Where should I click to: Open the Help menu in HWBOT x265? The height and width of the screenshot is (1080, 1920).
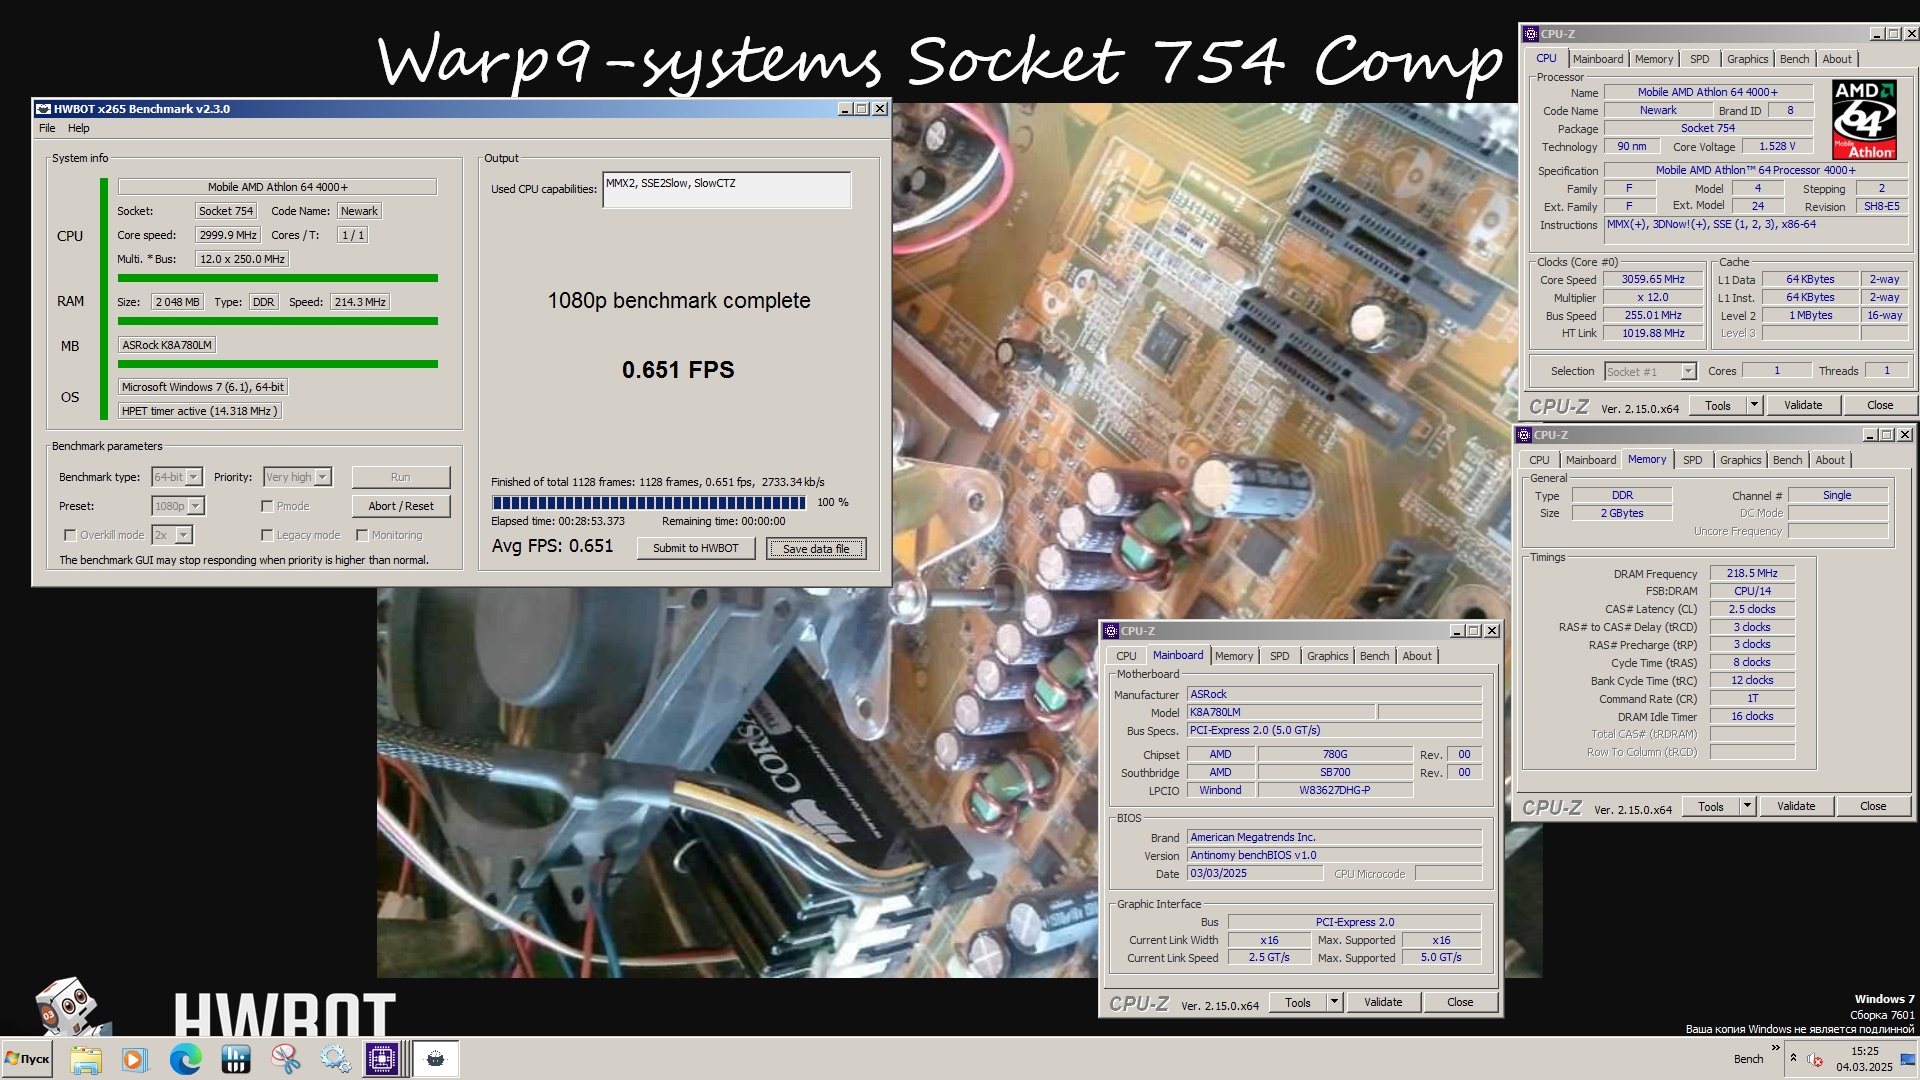(79, 128)
